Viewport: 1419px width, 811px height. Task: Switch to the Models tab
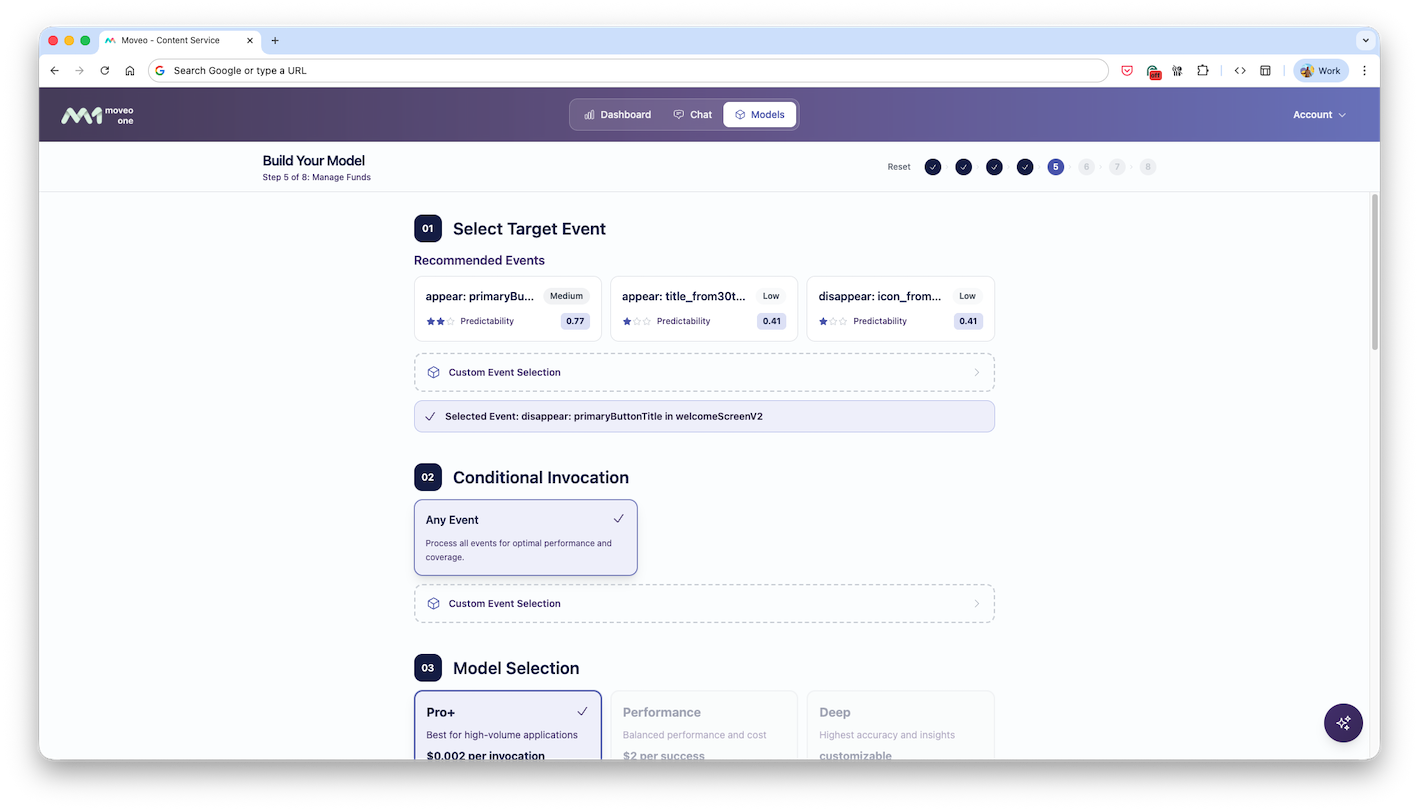coord(759,114)
